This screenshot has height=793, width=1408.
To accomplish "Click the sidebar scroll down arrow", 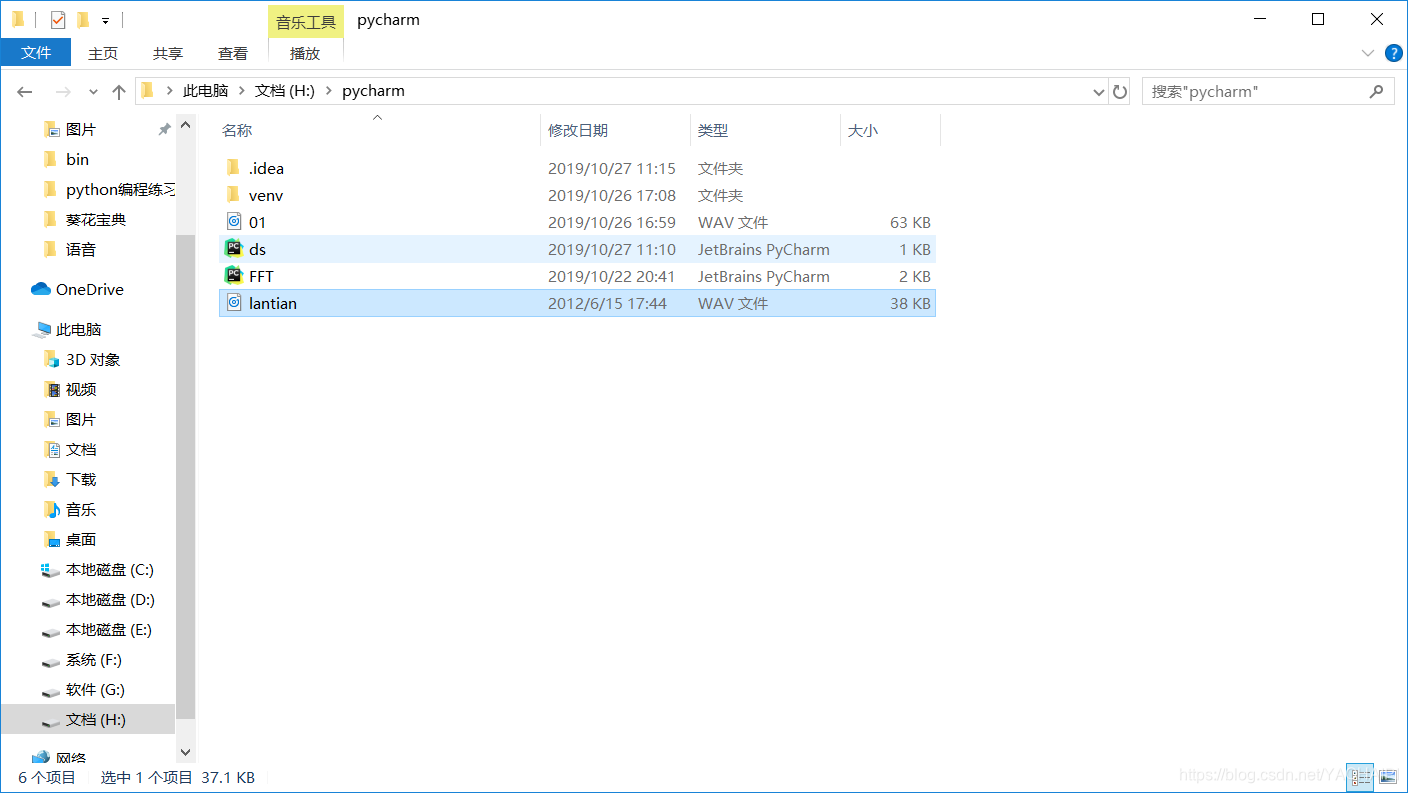I will pos(185,751).
